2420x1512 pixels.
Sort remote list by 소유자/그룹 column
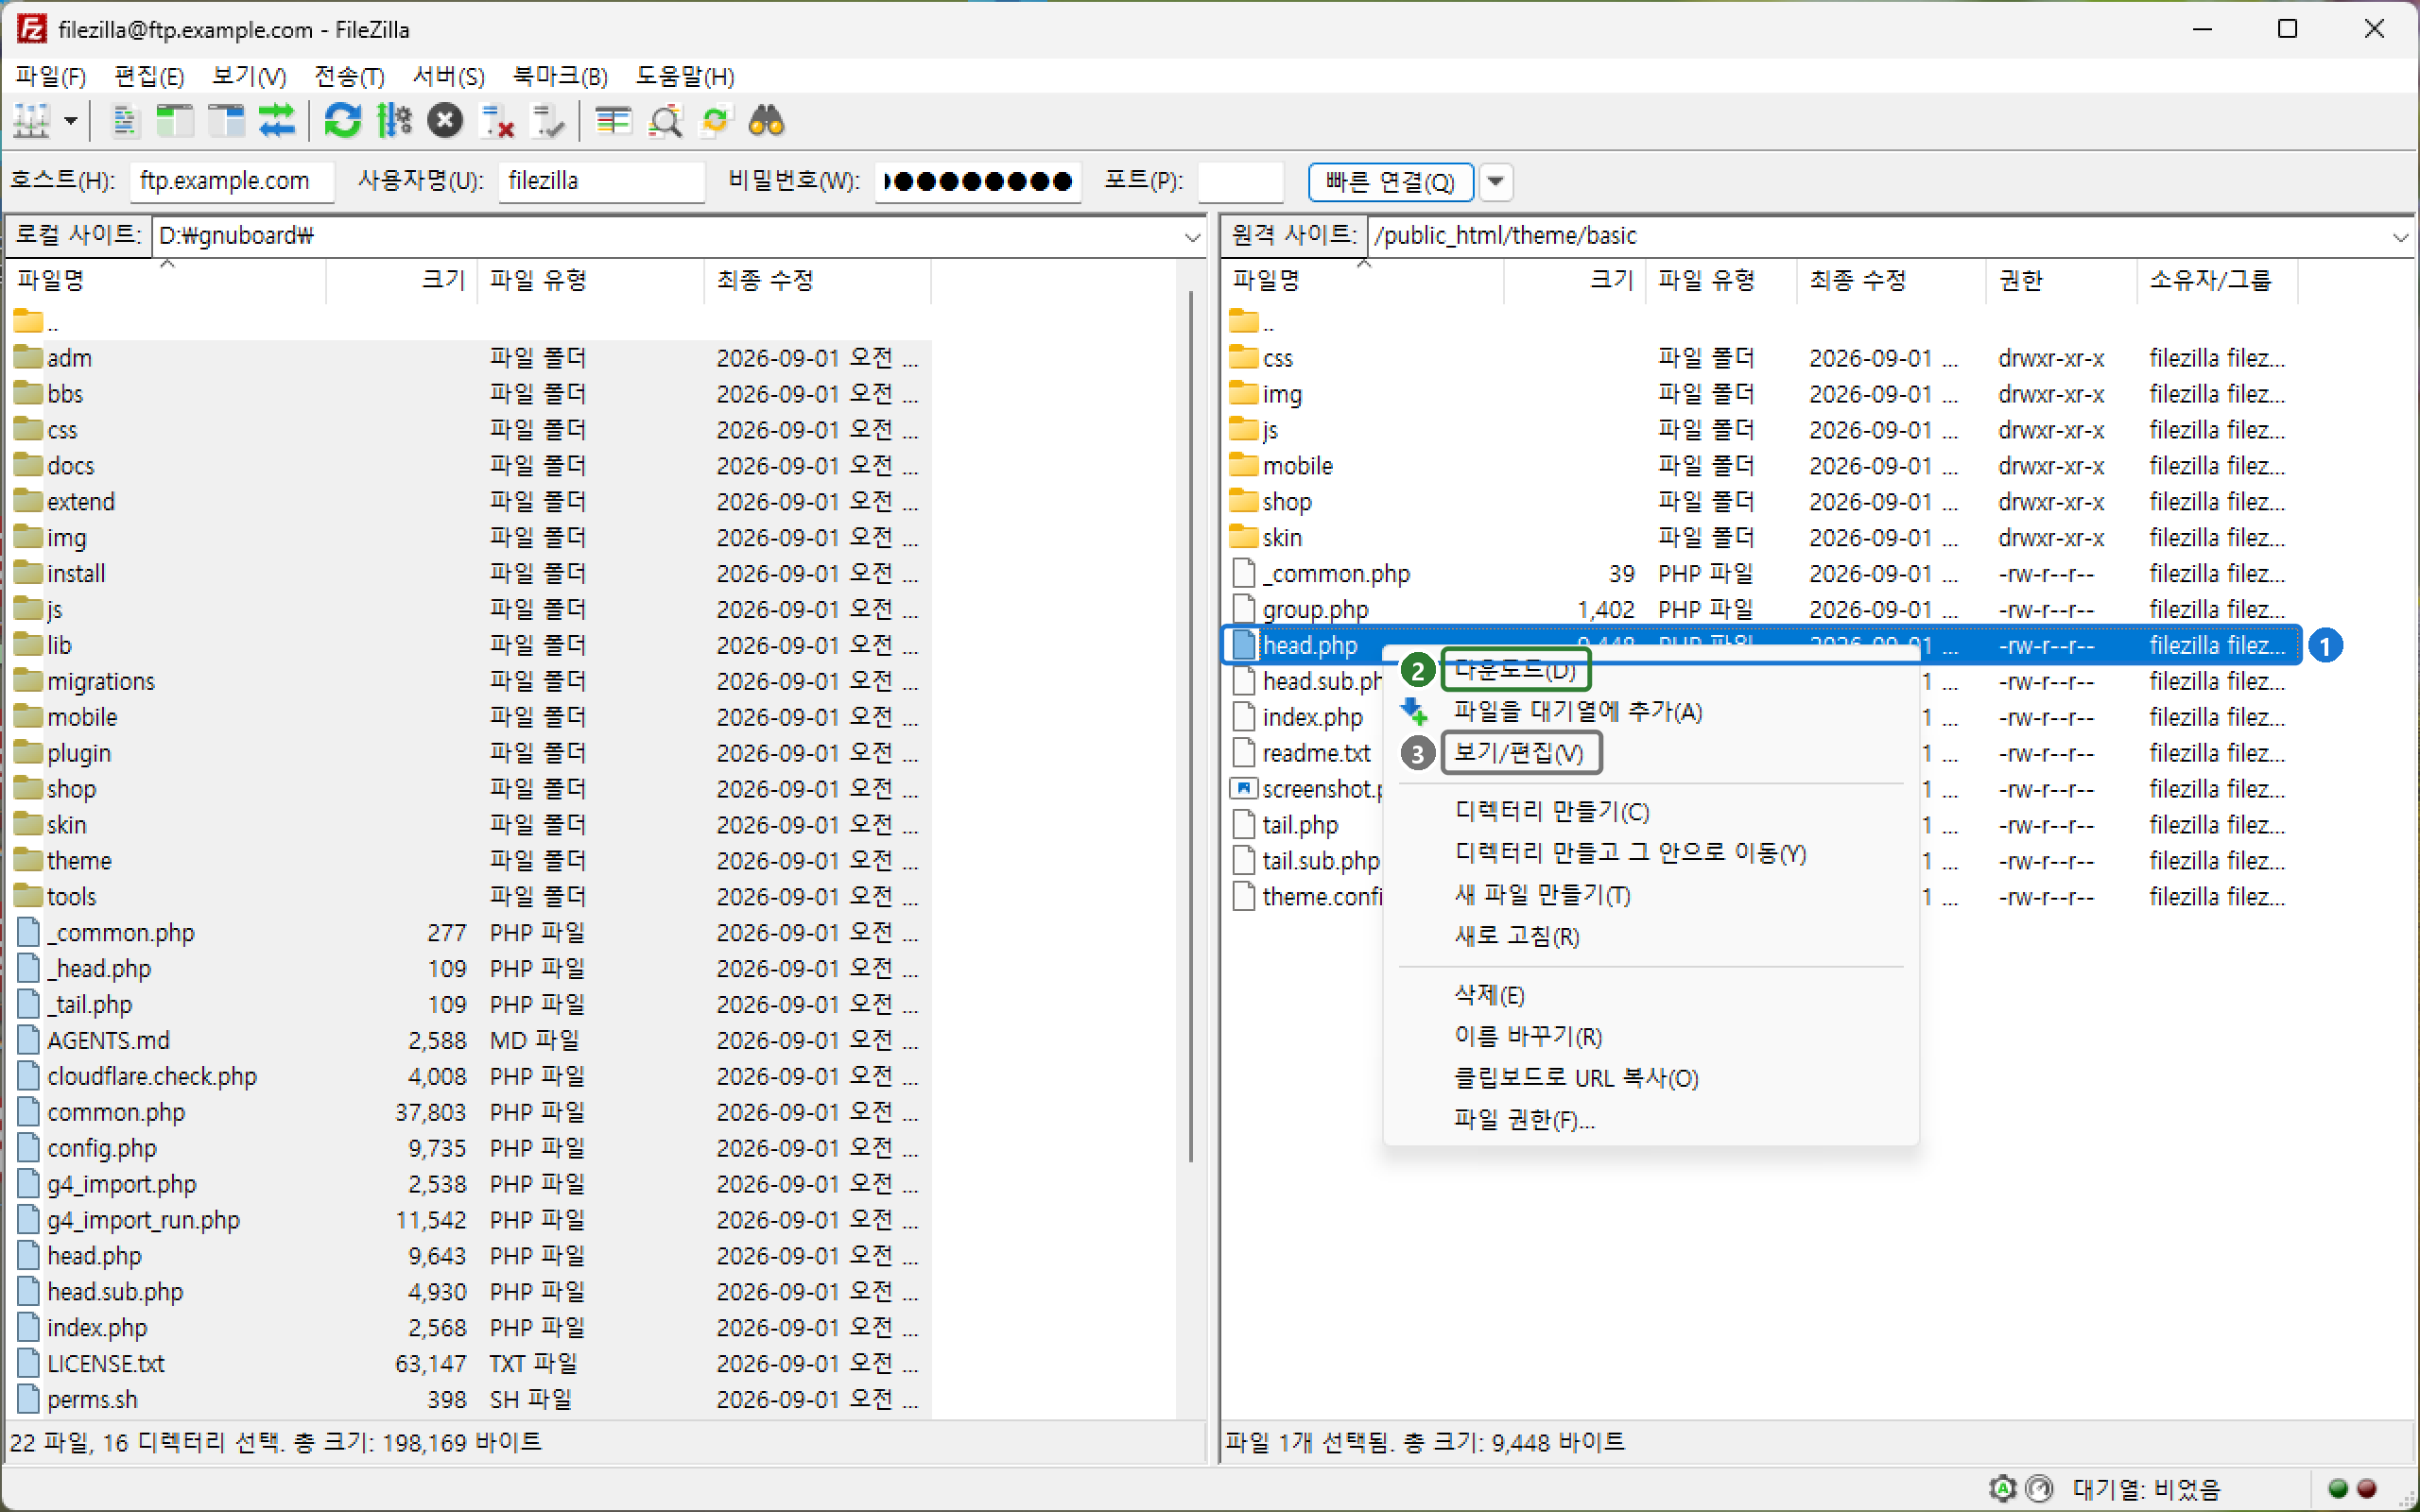tap(2217, 280)
